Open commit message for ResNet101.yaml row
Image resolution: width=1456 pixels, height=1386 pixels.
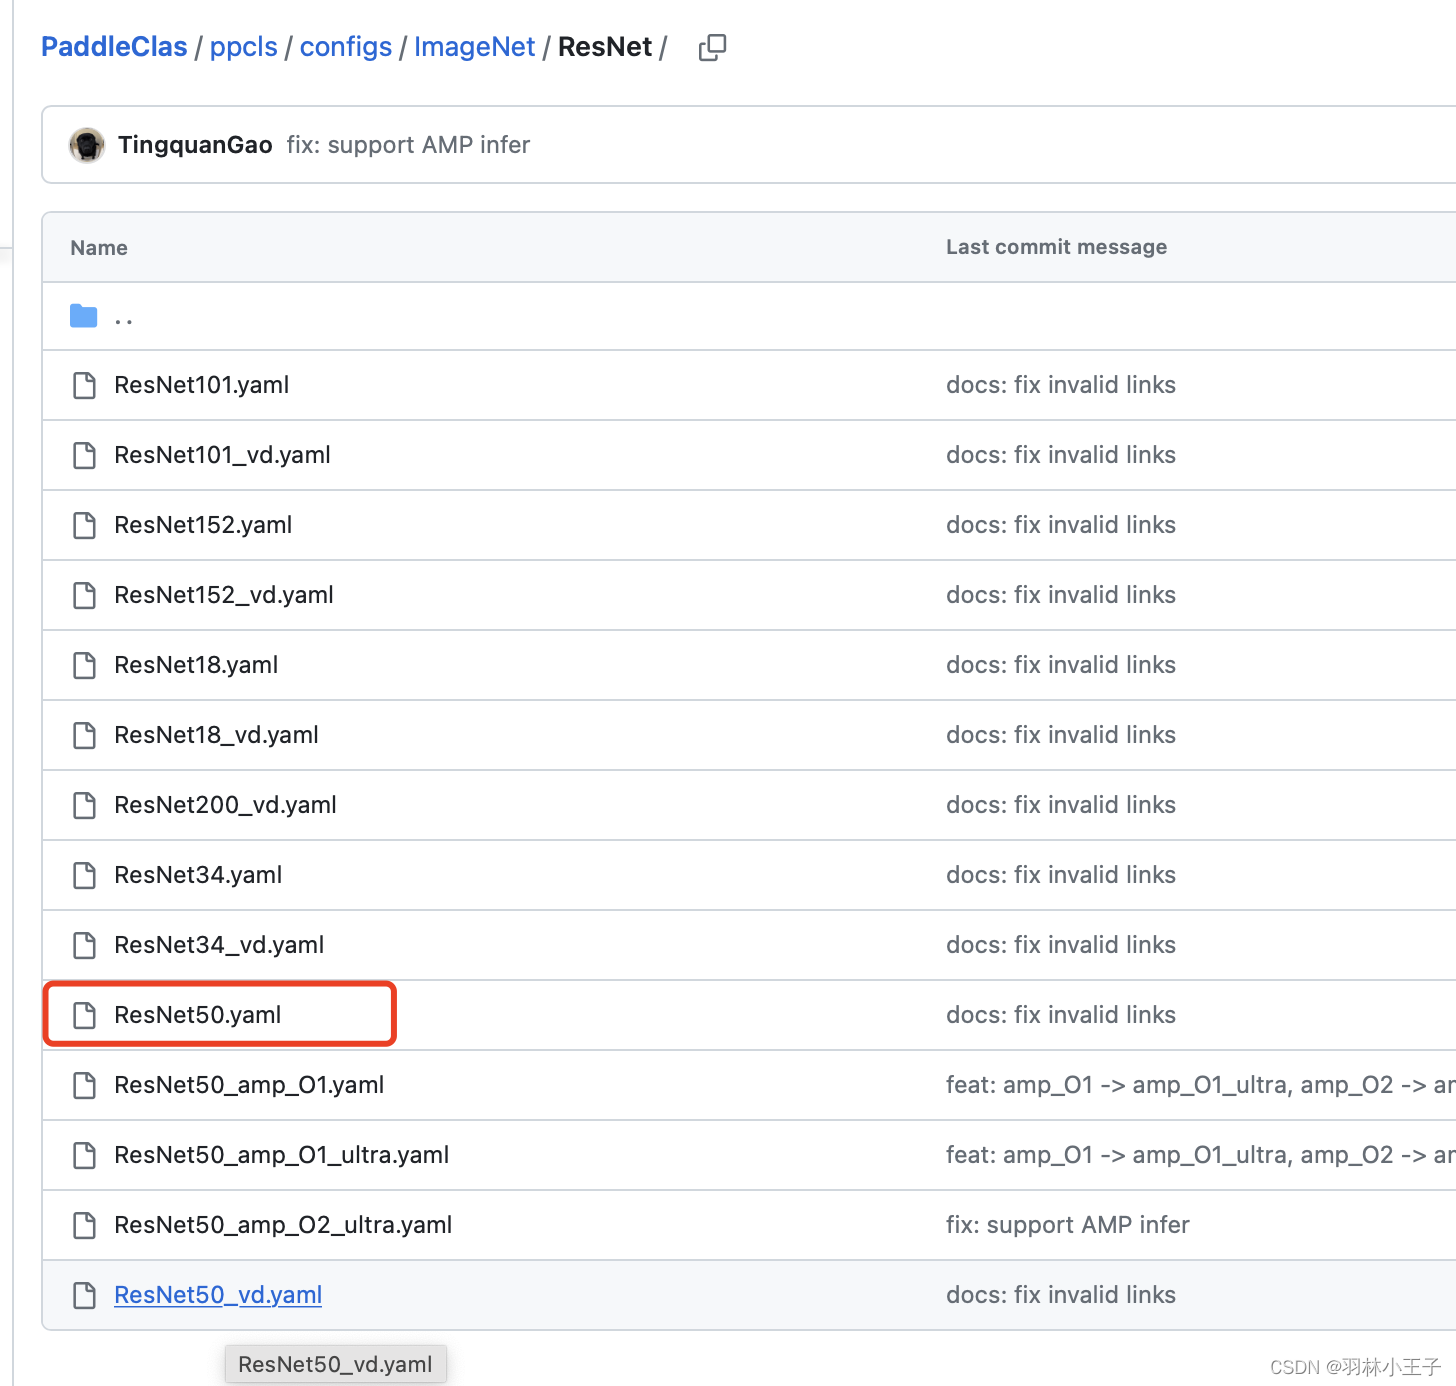tap(1061, 385)
